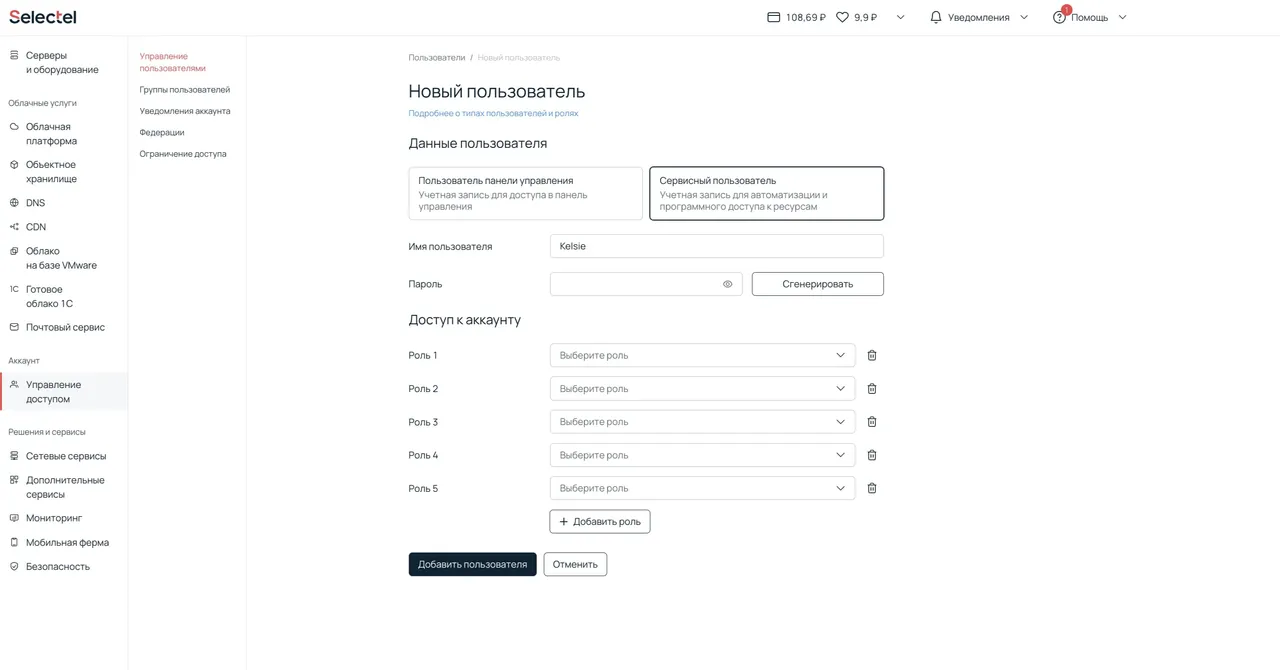This screenshot has width=1280, height=670.
Task: Open help question mark icon
Action: 1059,17
